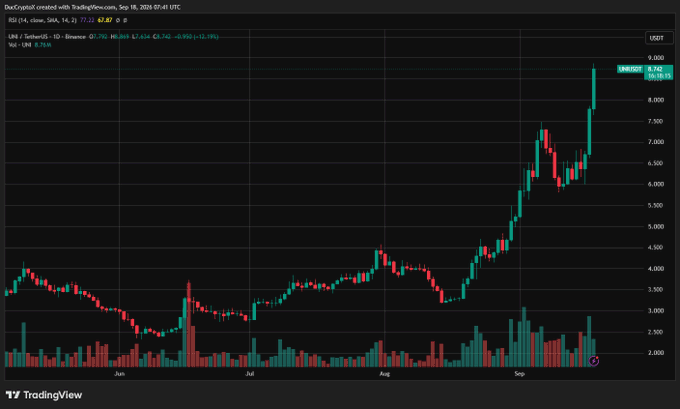Click the purple RSI value 77.22
The height and width of the screenshot is (409, 680).
click(x=87, y=20)
